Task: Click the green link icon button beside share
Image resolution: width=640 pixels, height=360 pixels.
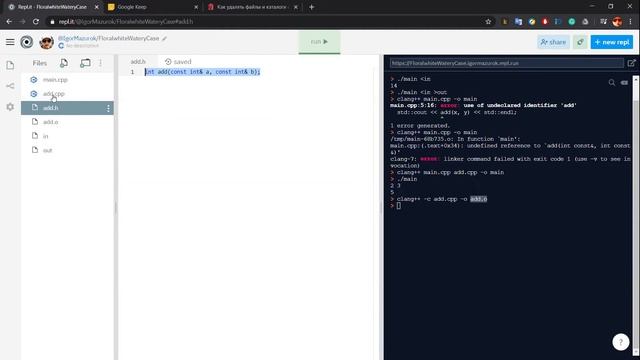Action: pyautogui.click(x=580, y=42)
